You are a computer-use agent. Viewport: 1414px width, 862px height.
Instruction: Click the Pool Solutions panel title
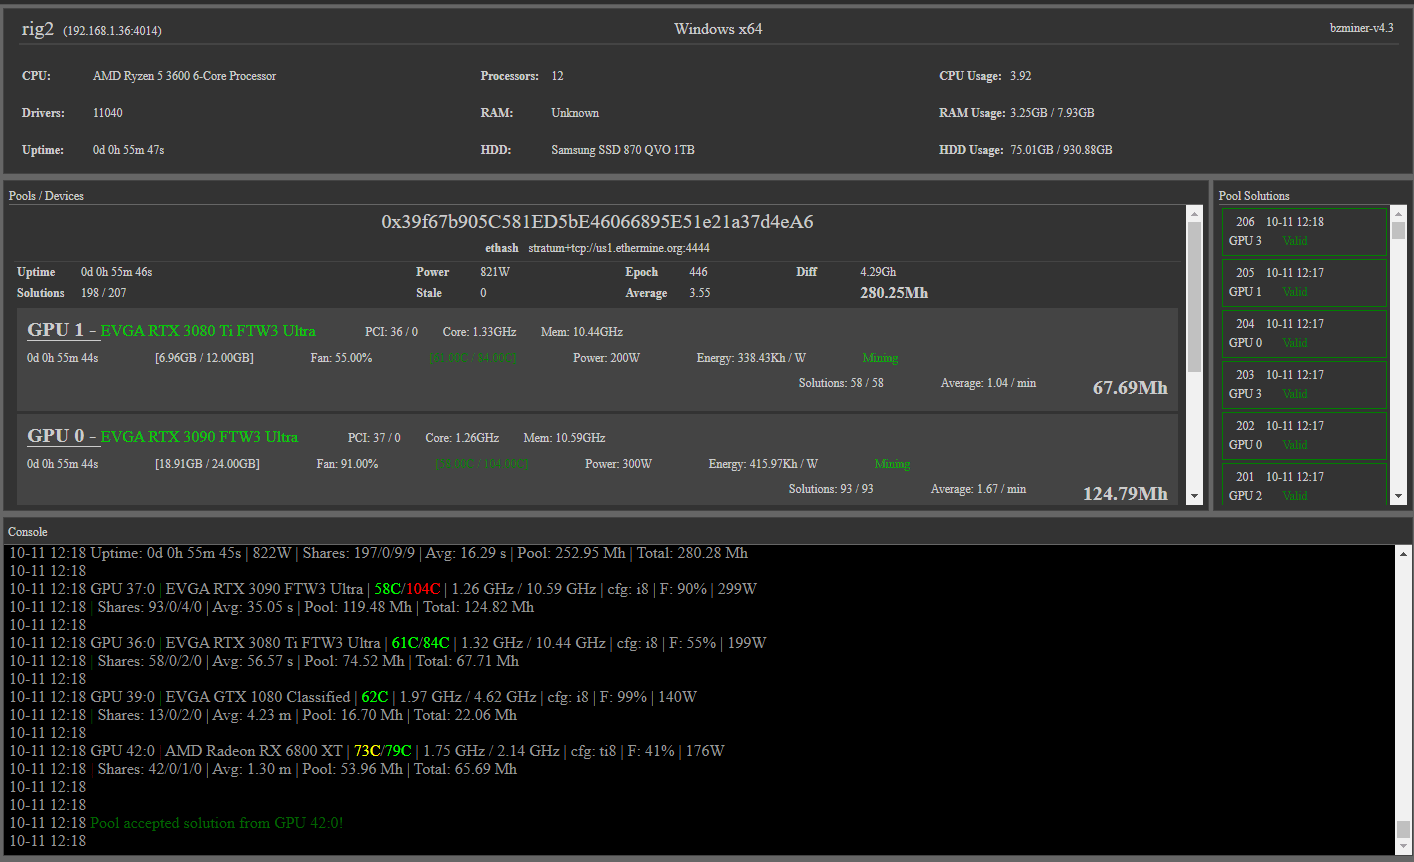click(x=1254, y=196)
